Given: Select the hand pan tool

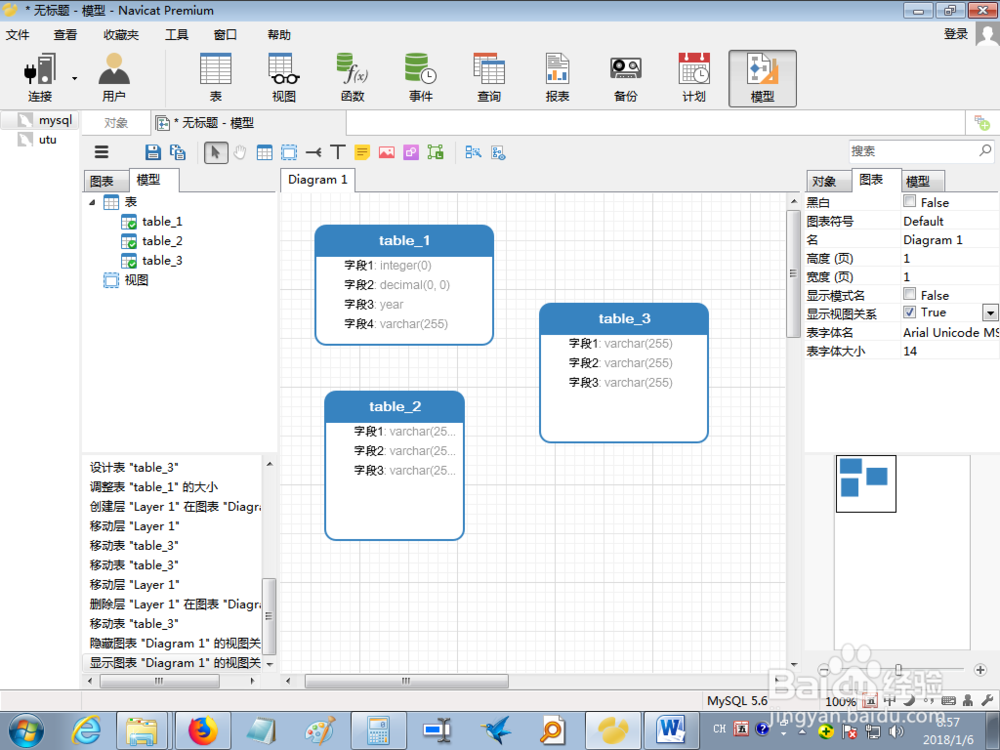Looking at the screenshot, I should (240, 152).
